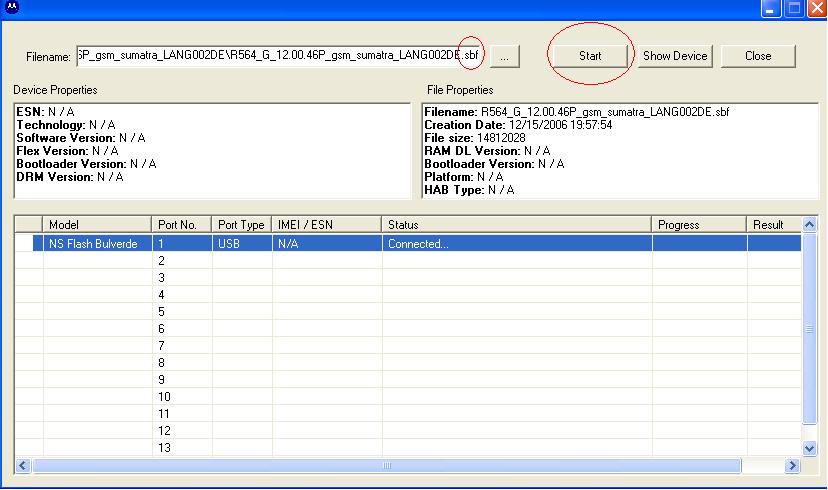Select port number 12 row

[x=408, y=431]
